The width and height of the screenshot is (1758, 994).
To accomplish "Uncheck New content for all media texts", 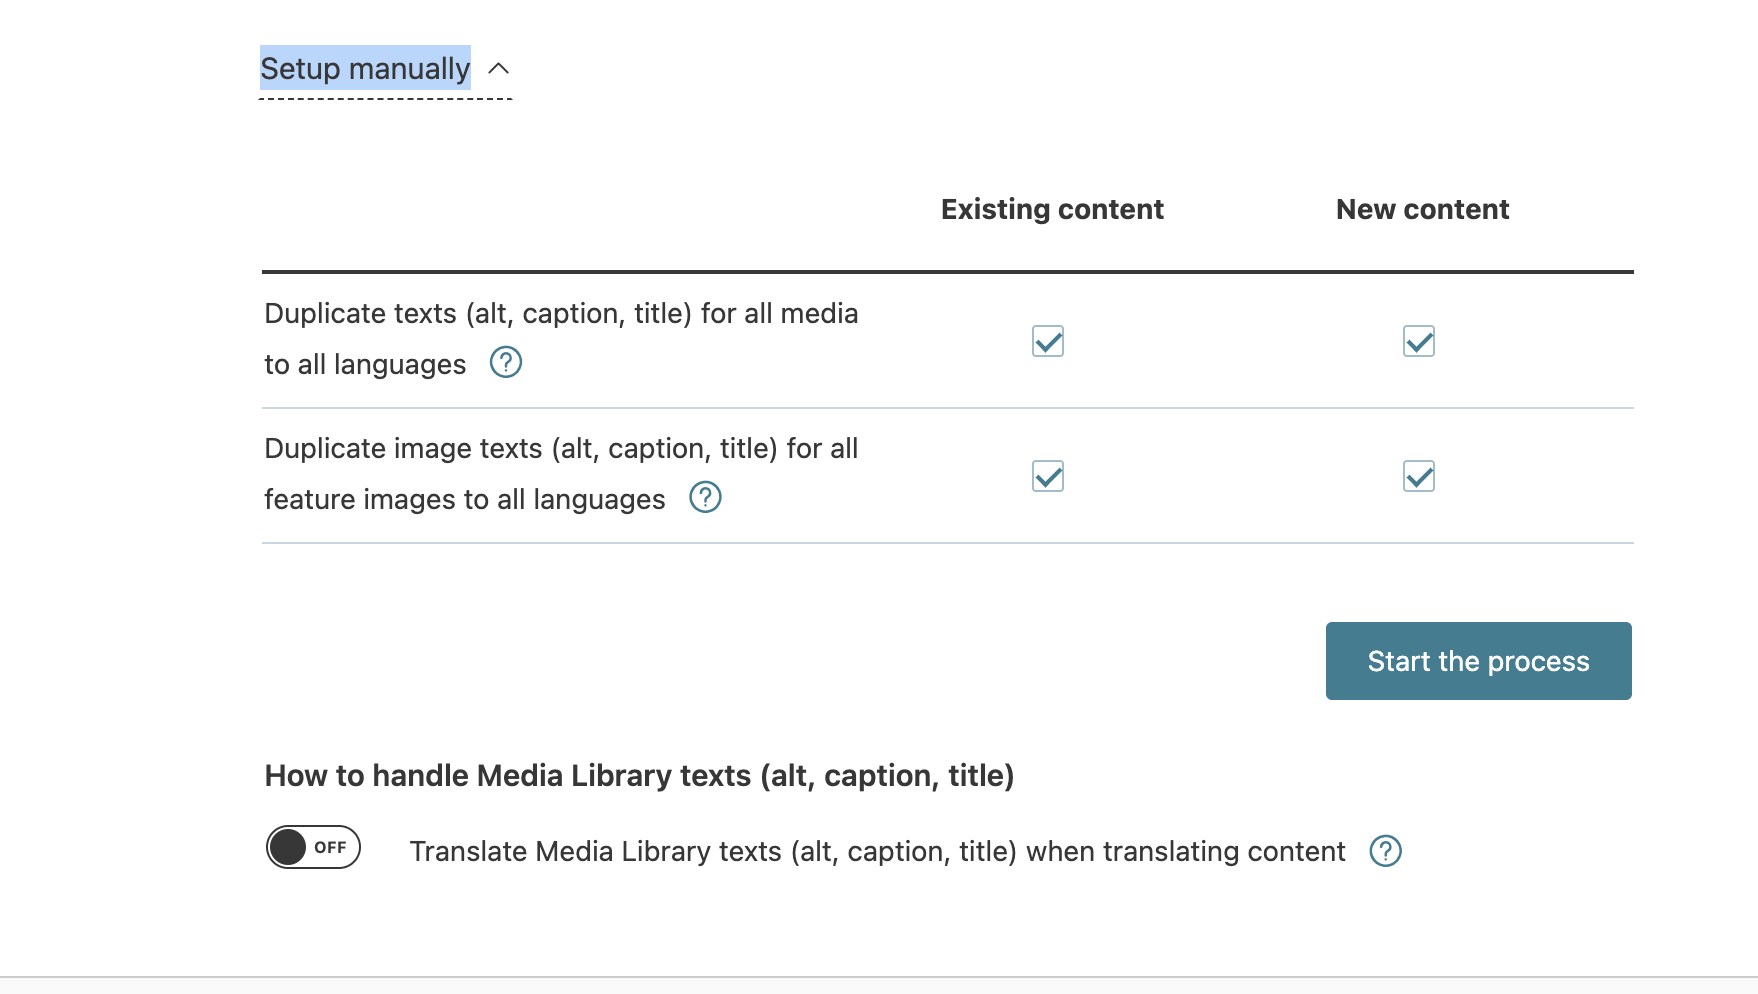I will (x=1418, y=341).
